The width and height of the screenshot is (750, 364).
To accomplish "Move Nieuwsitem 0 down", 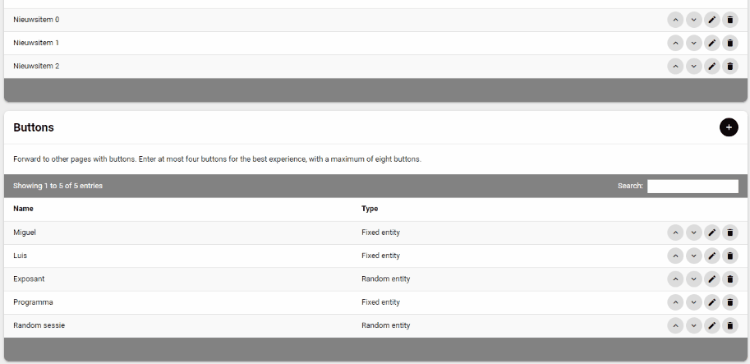I will pyautogui.click(x=694, y=20).
